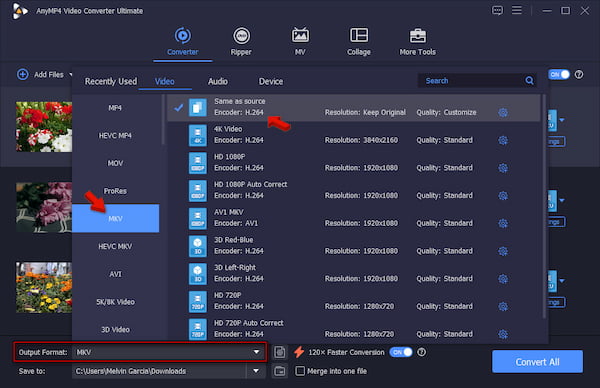
Task: Open settings gear for HD 1080P Auto Correct
Action: 503,196
